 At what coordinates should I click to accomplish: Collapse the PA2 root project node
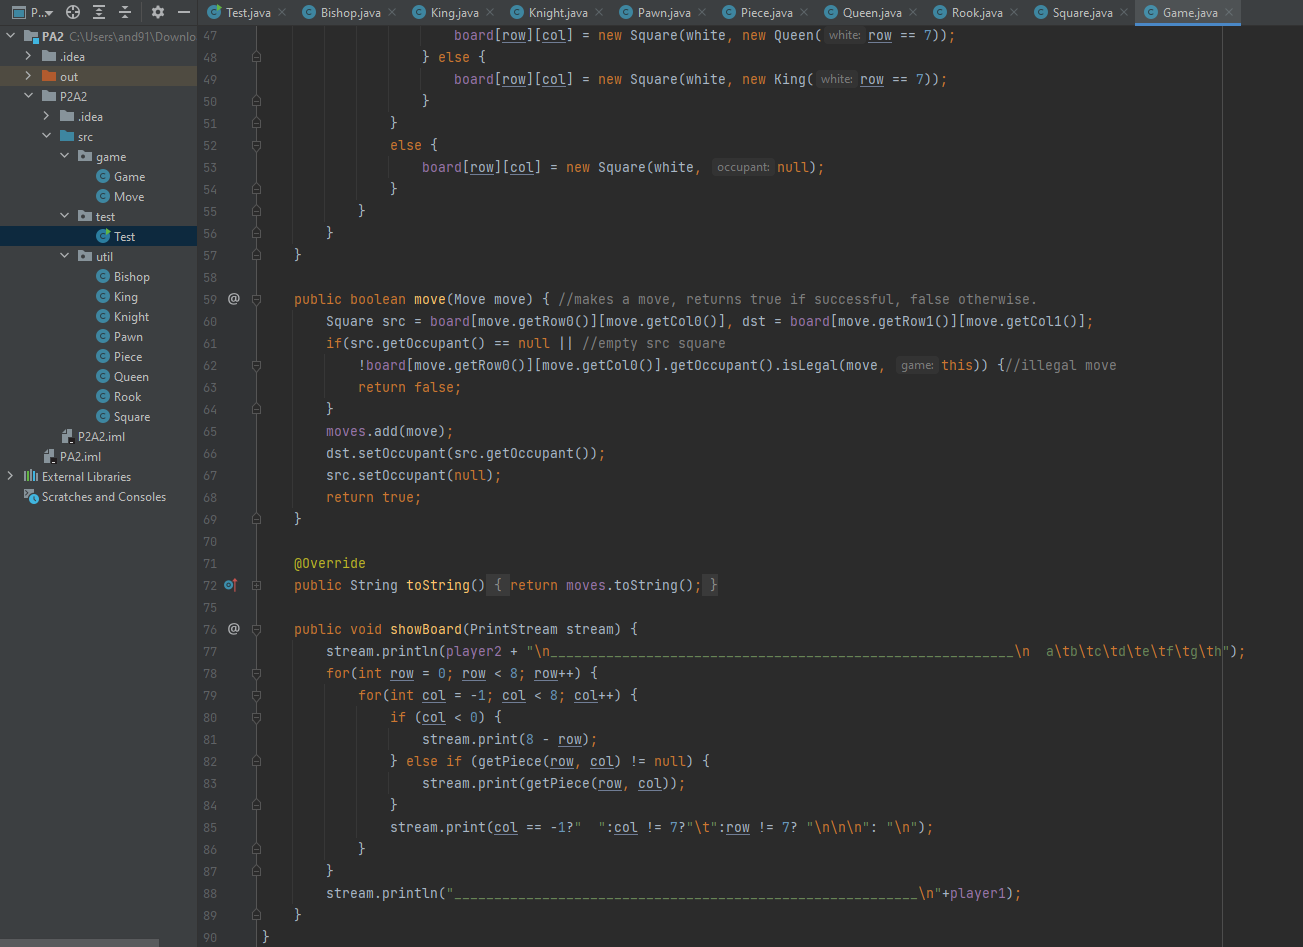[x=10, y=33]
